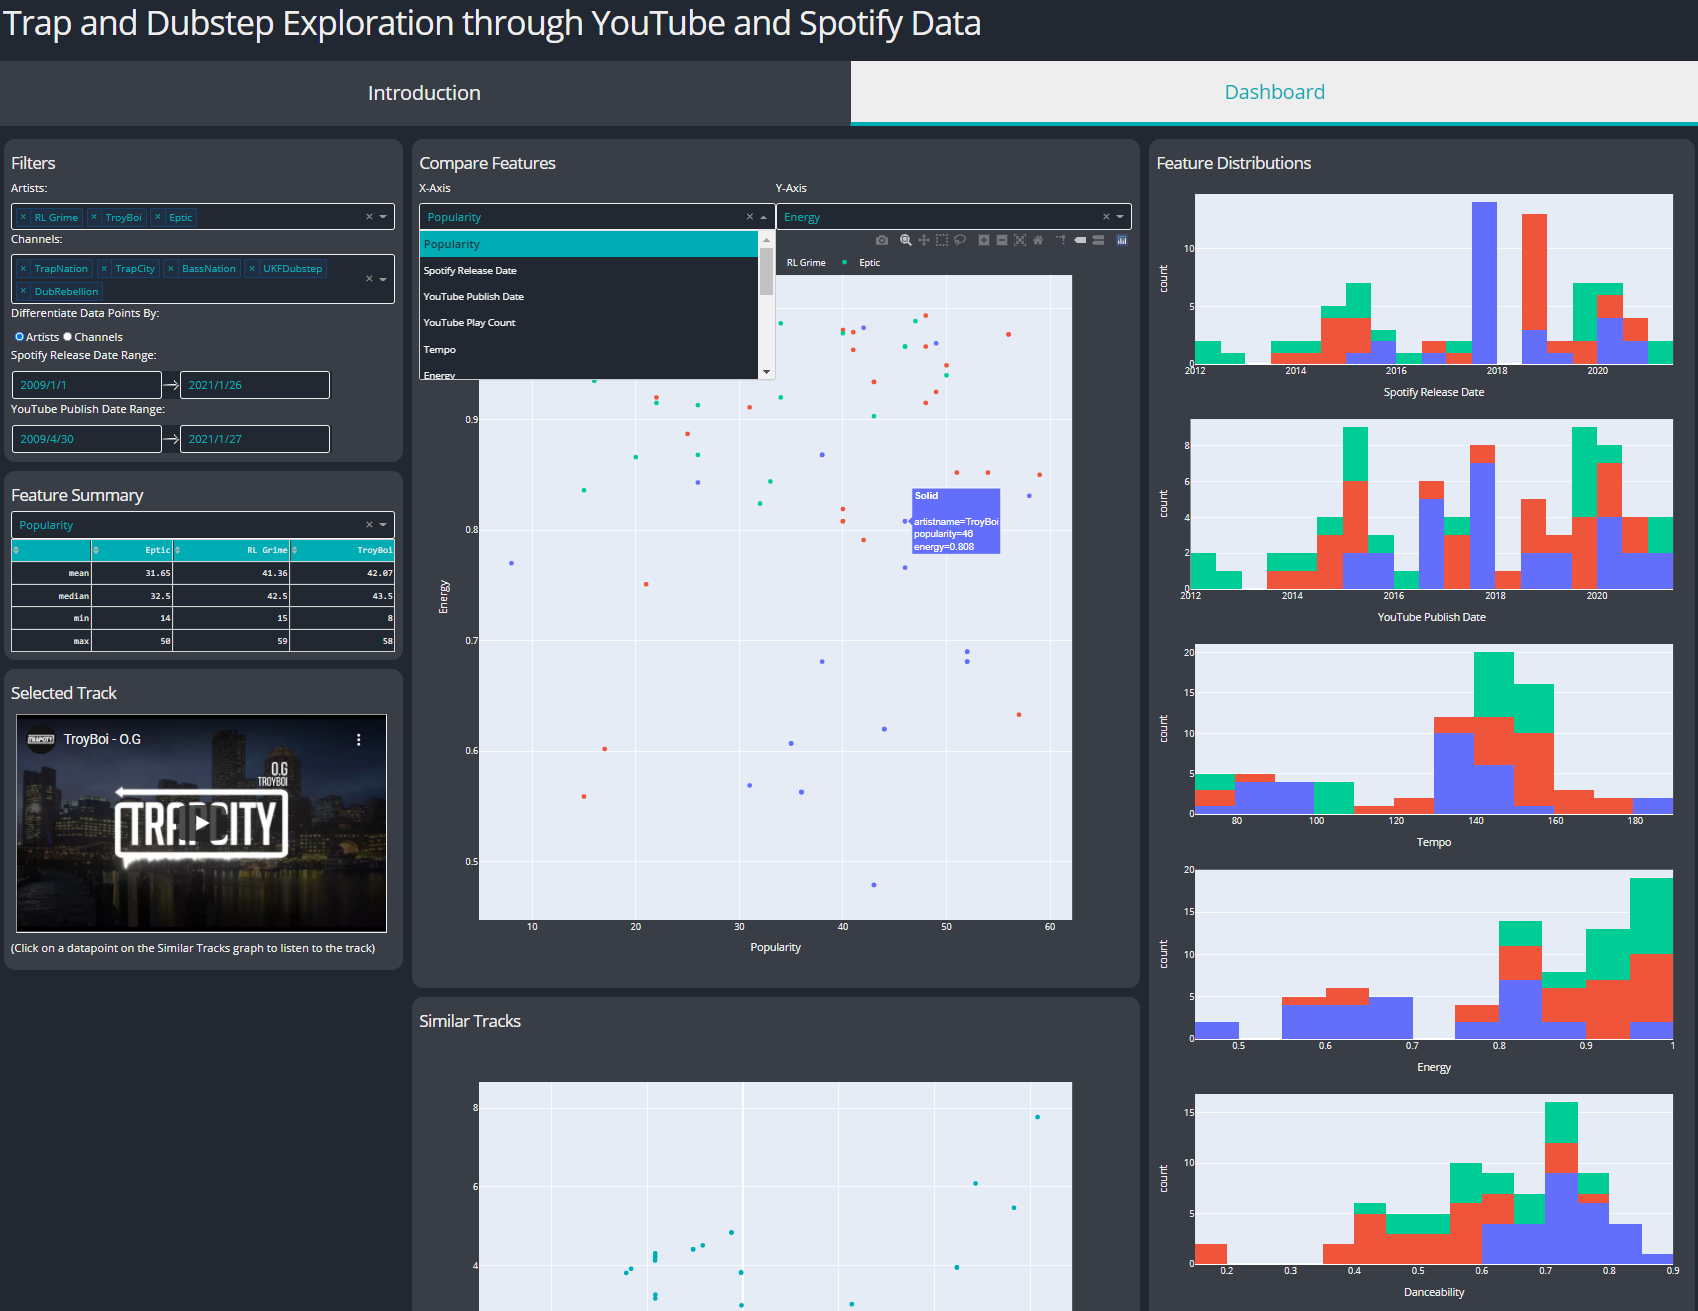This screenshot has height=1311, width=1698.
Task: Expand the Feature Summary dropdown arrow
Action: 383,525
